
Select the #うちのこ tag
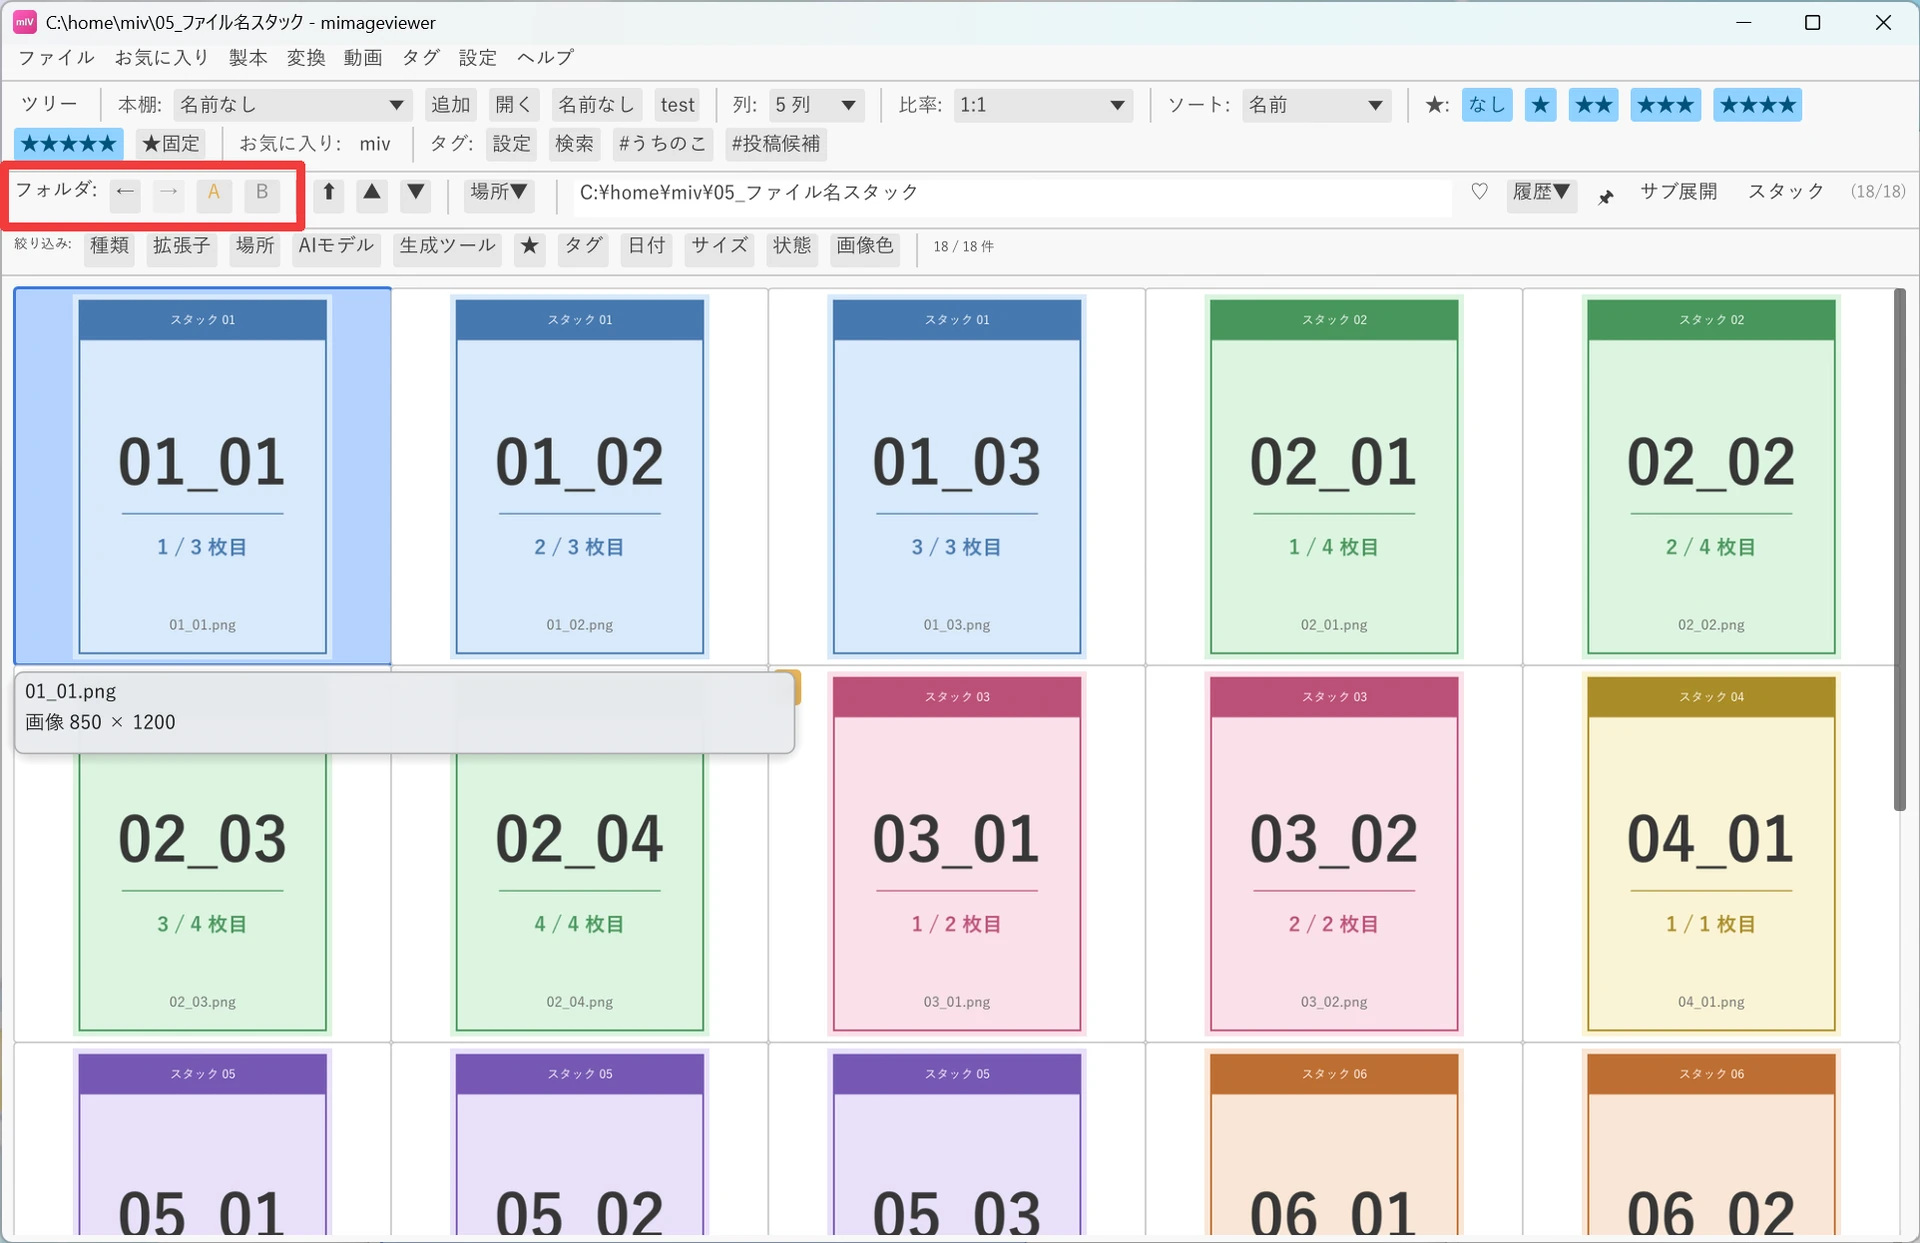[x=662, y=143]
